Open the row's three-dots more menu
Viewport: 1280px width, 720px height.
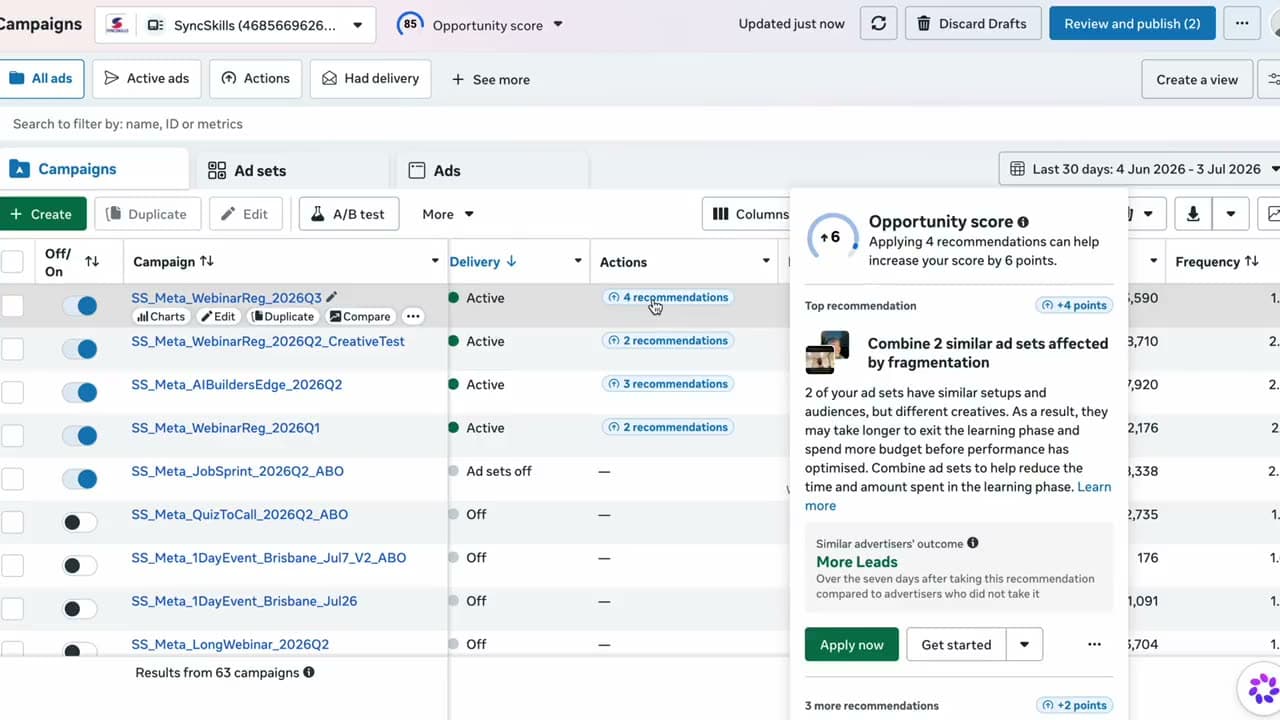click(x=412, y=316)
